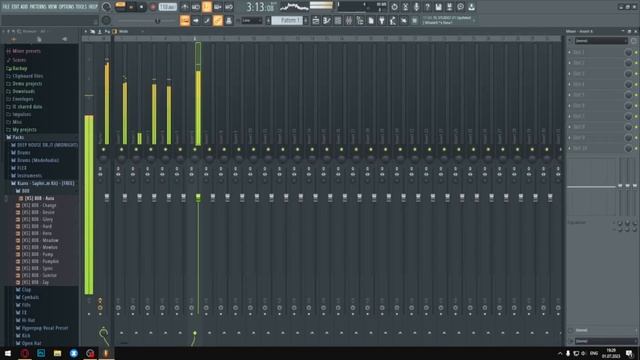Mute the selected green mixer track

click(195, 150)
